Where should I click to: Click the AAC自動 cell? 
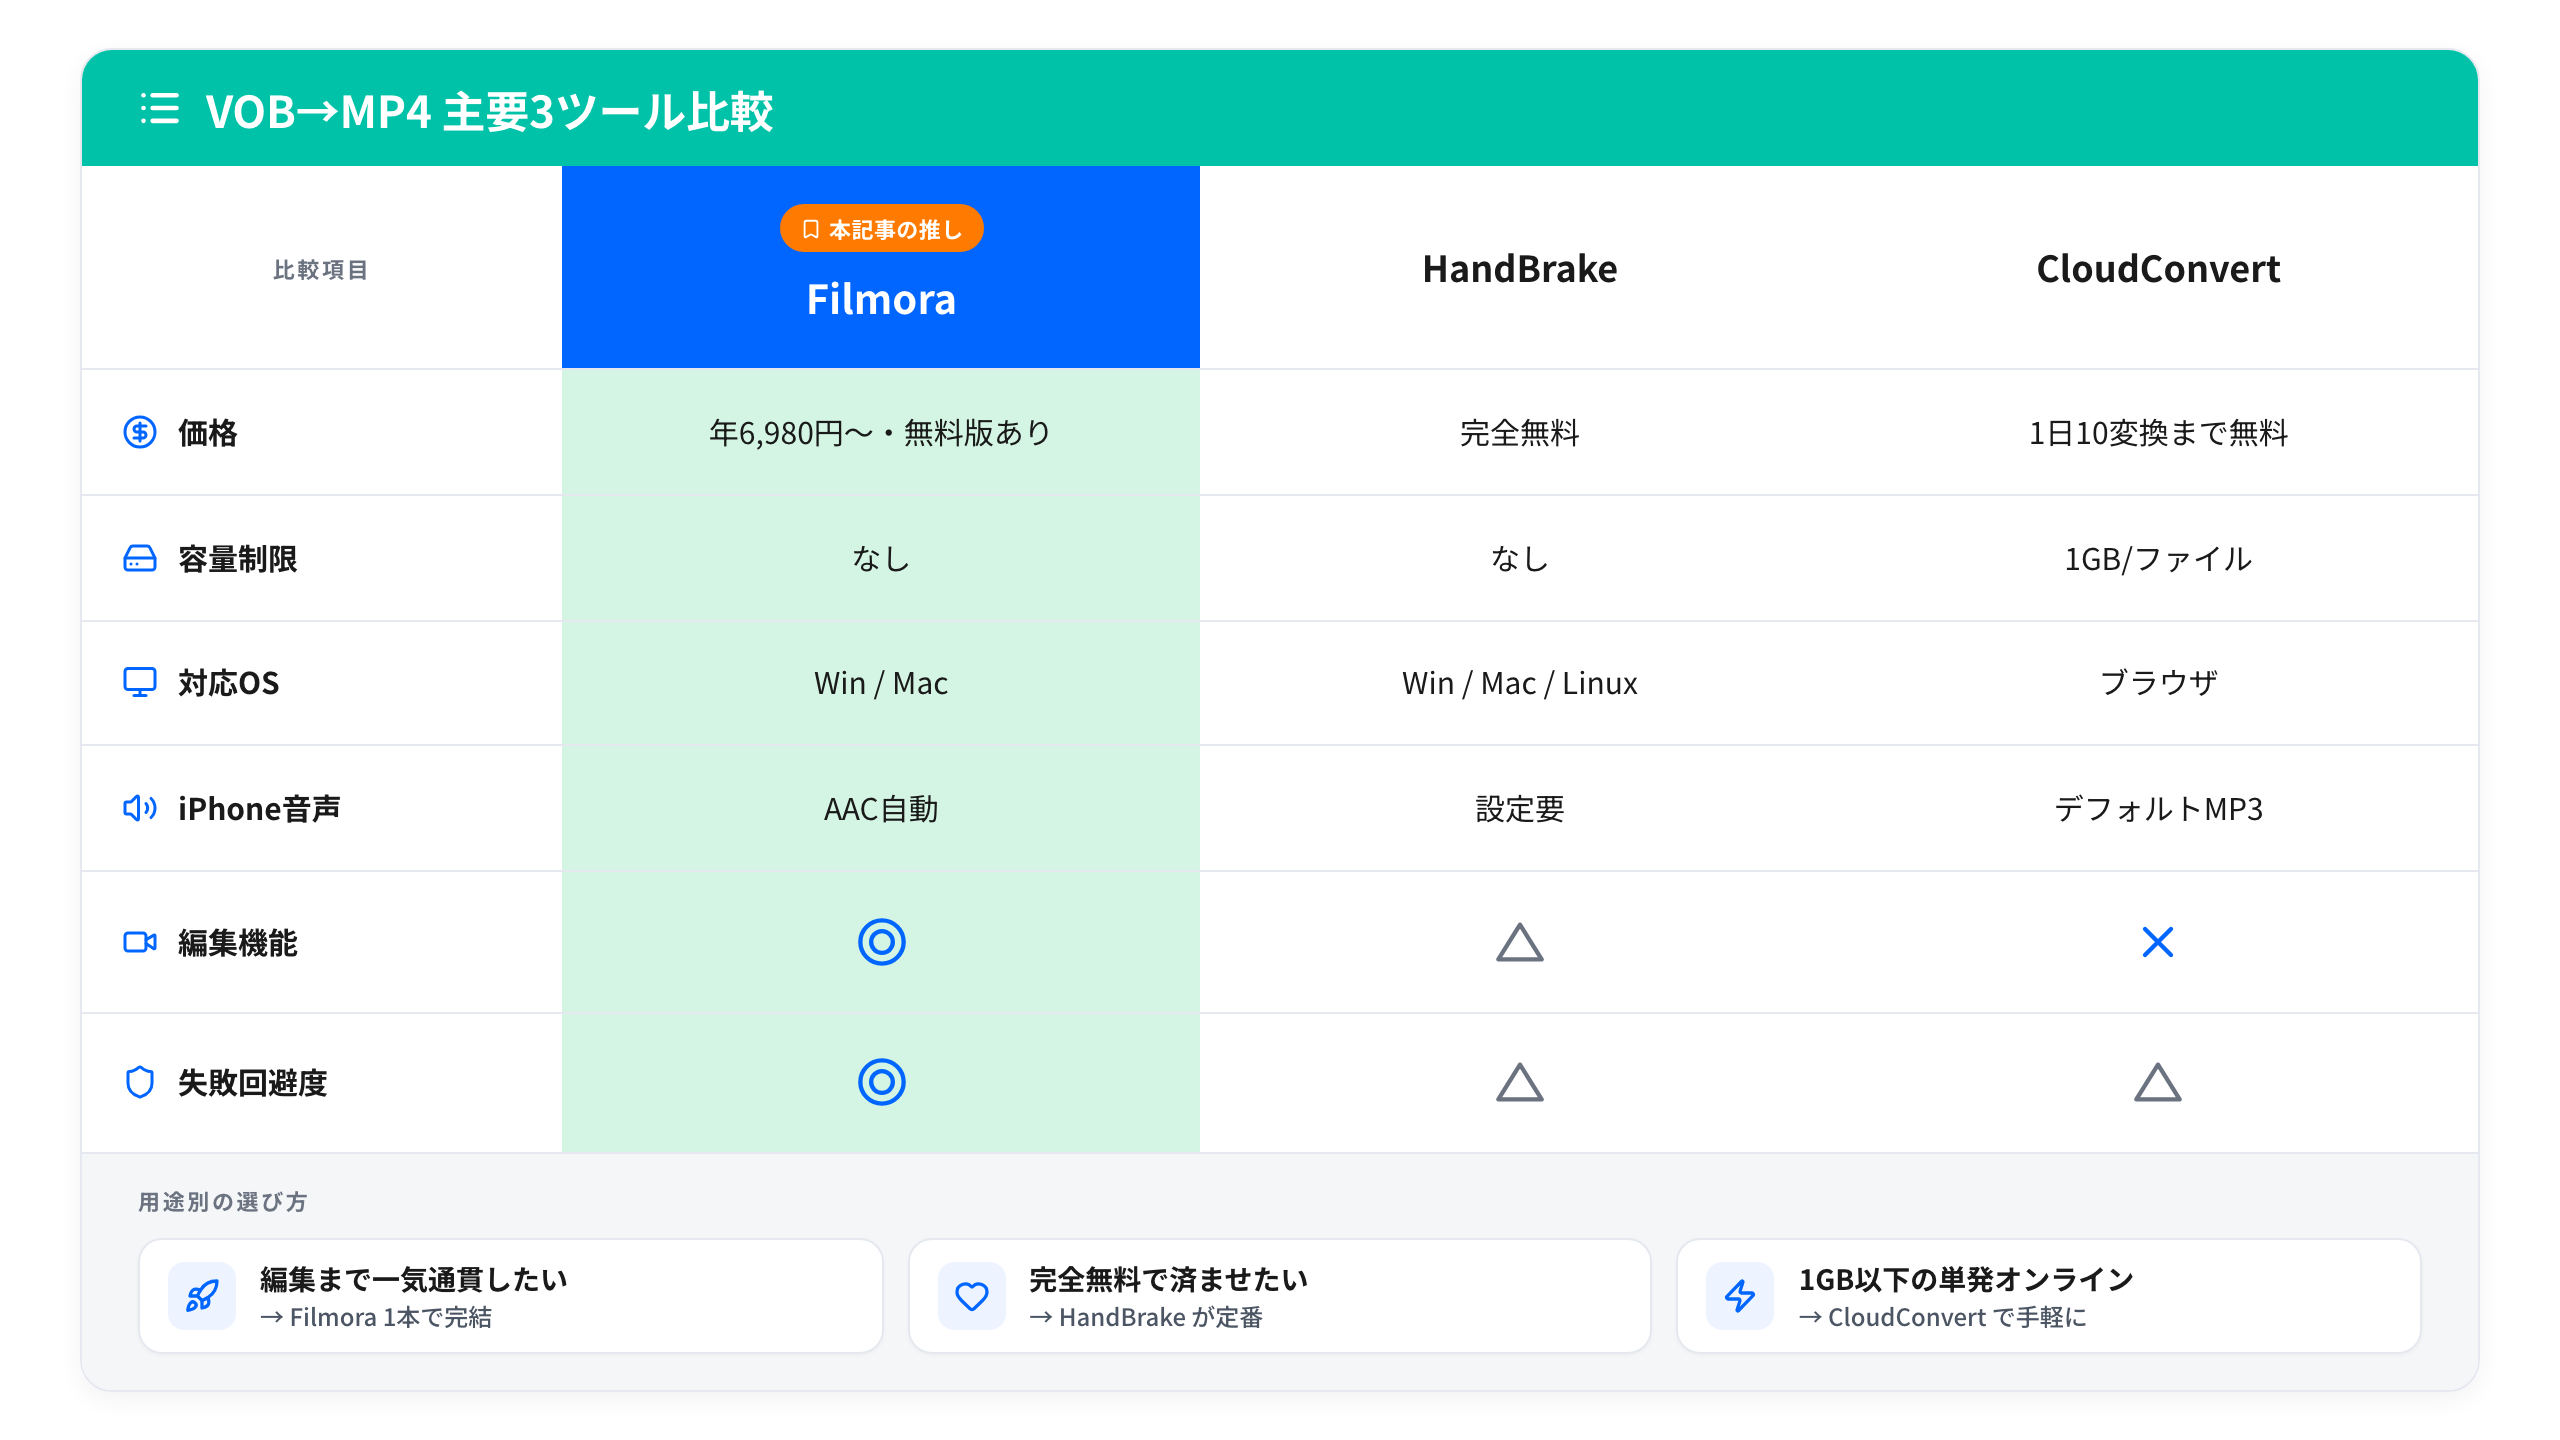pos(881,809)
